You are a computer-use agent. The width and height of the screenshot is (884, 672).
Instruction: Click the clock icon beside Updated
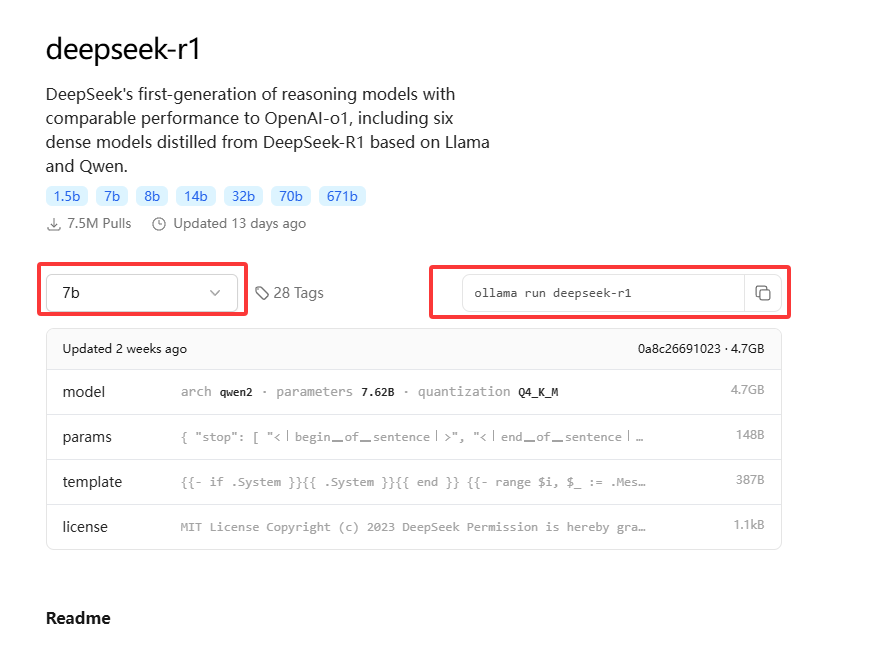(159, 224)
